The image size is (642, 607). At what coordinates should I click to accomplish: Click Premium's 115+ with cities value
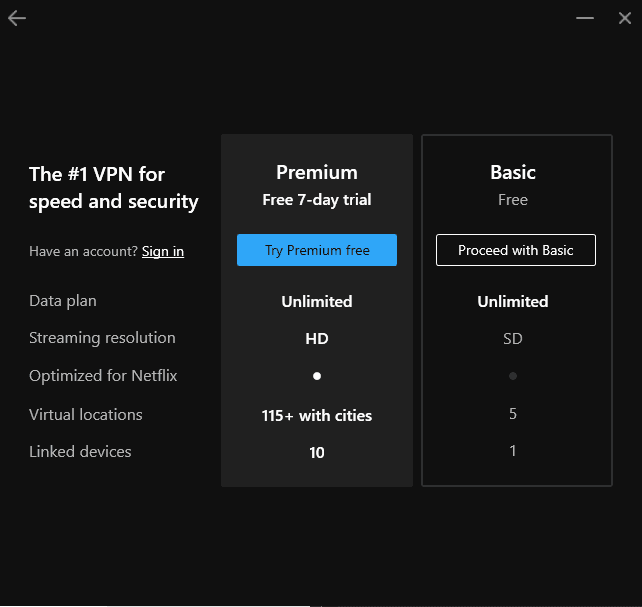pyautogui.click(x=317, y=415)
